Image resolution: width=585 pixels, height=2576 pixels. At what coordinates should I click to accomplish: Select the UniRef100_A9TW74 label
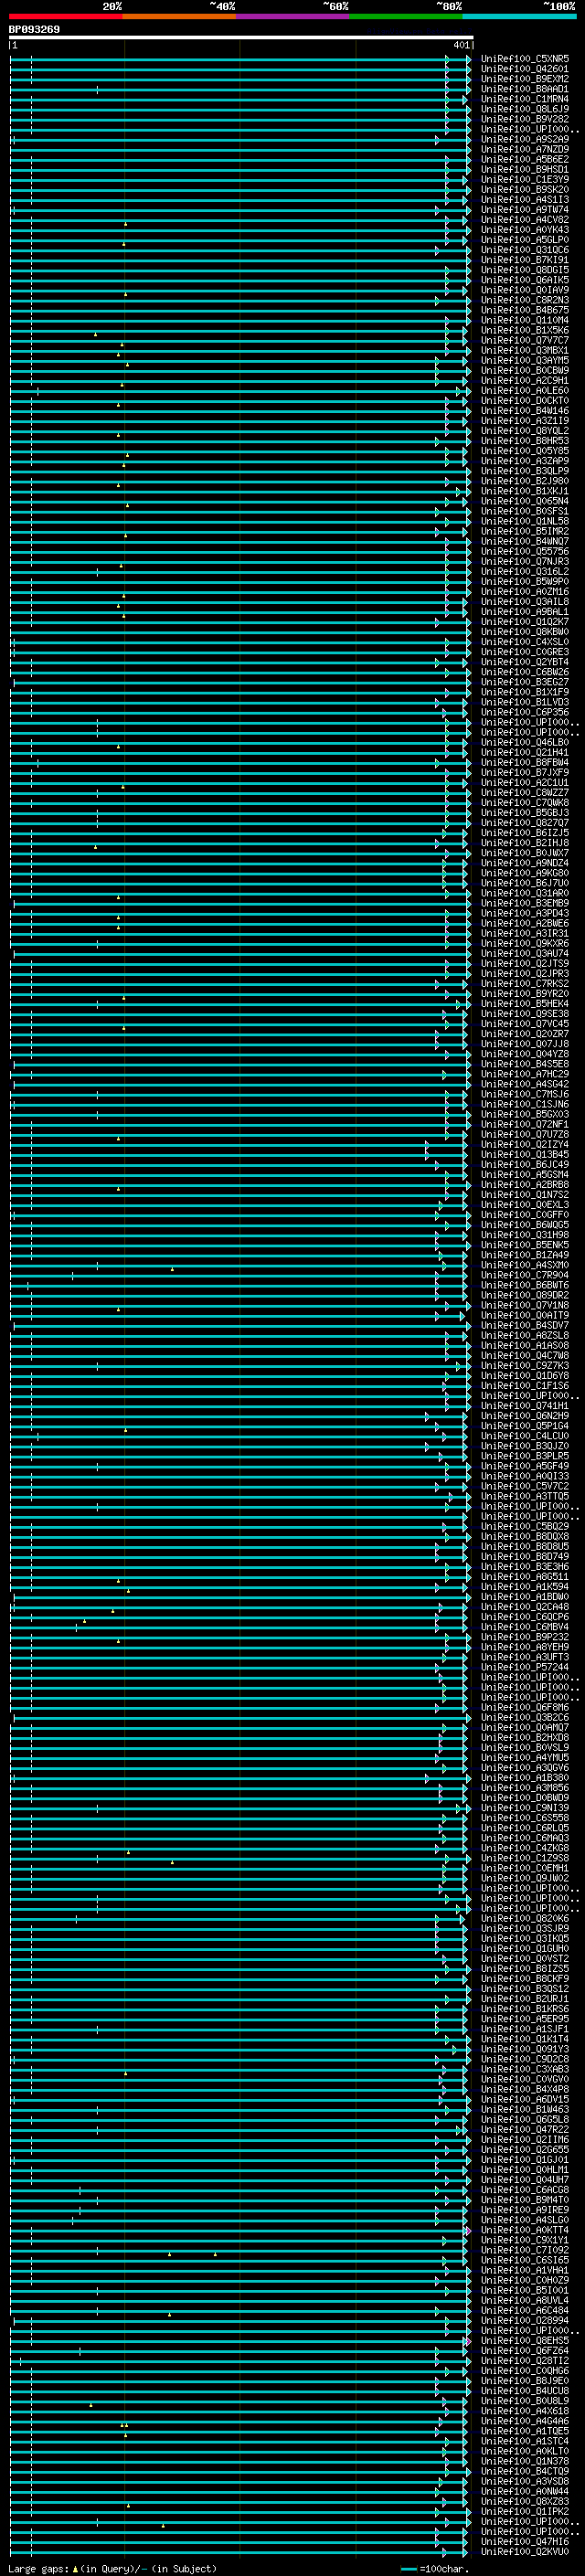coord(525,210)
